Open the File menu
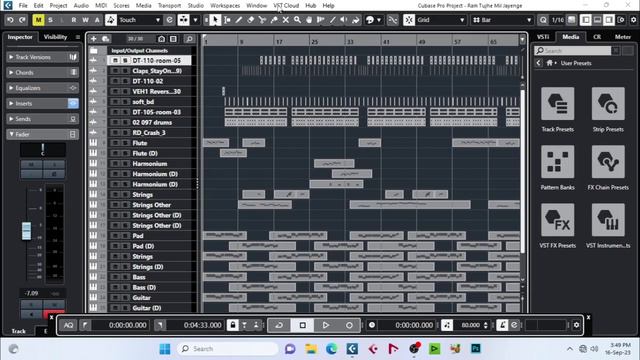 pyautogui.click(x=23, y=6)
